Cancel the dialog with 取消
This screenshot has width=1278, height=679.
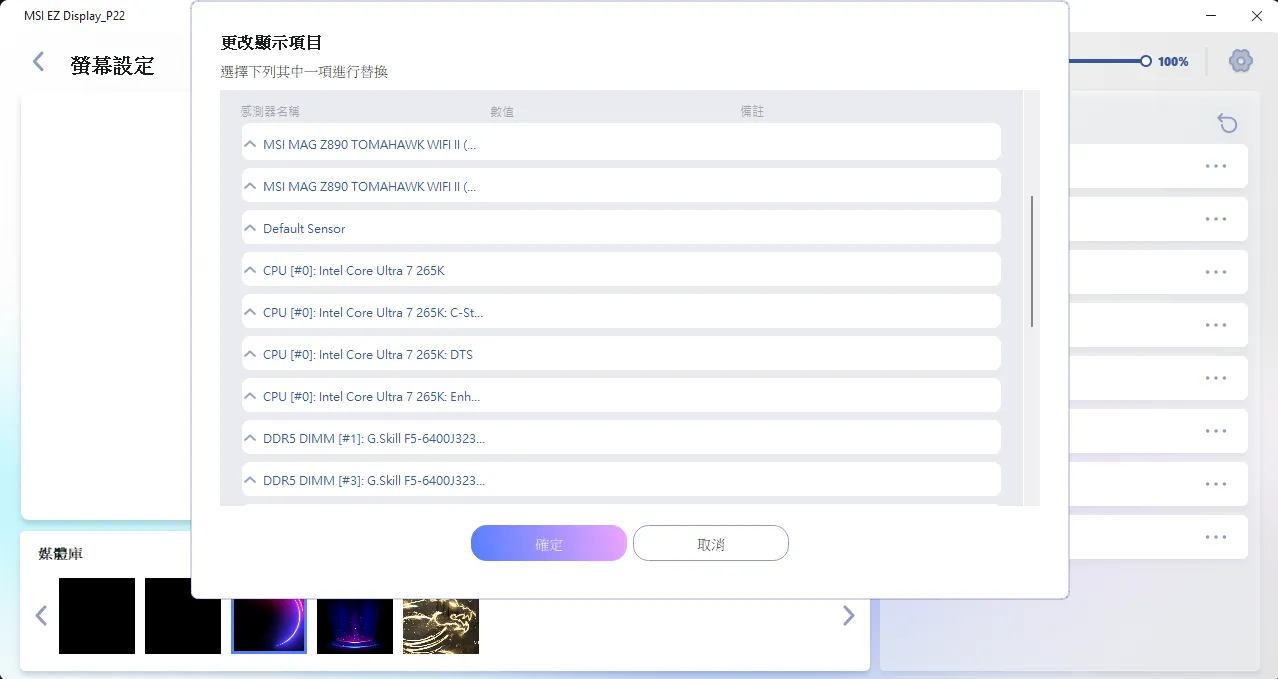pos(711,544)
